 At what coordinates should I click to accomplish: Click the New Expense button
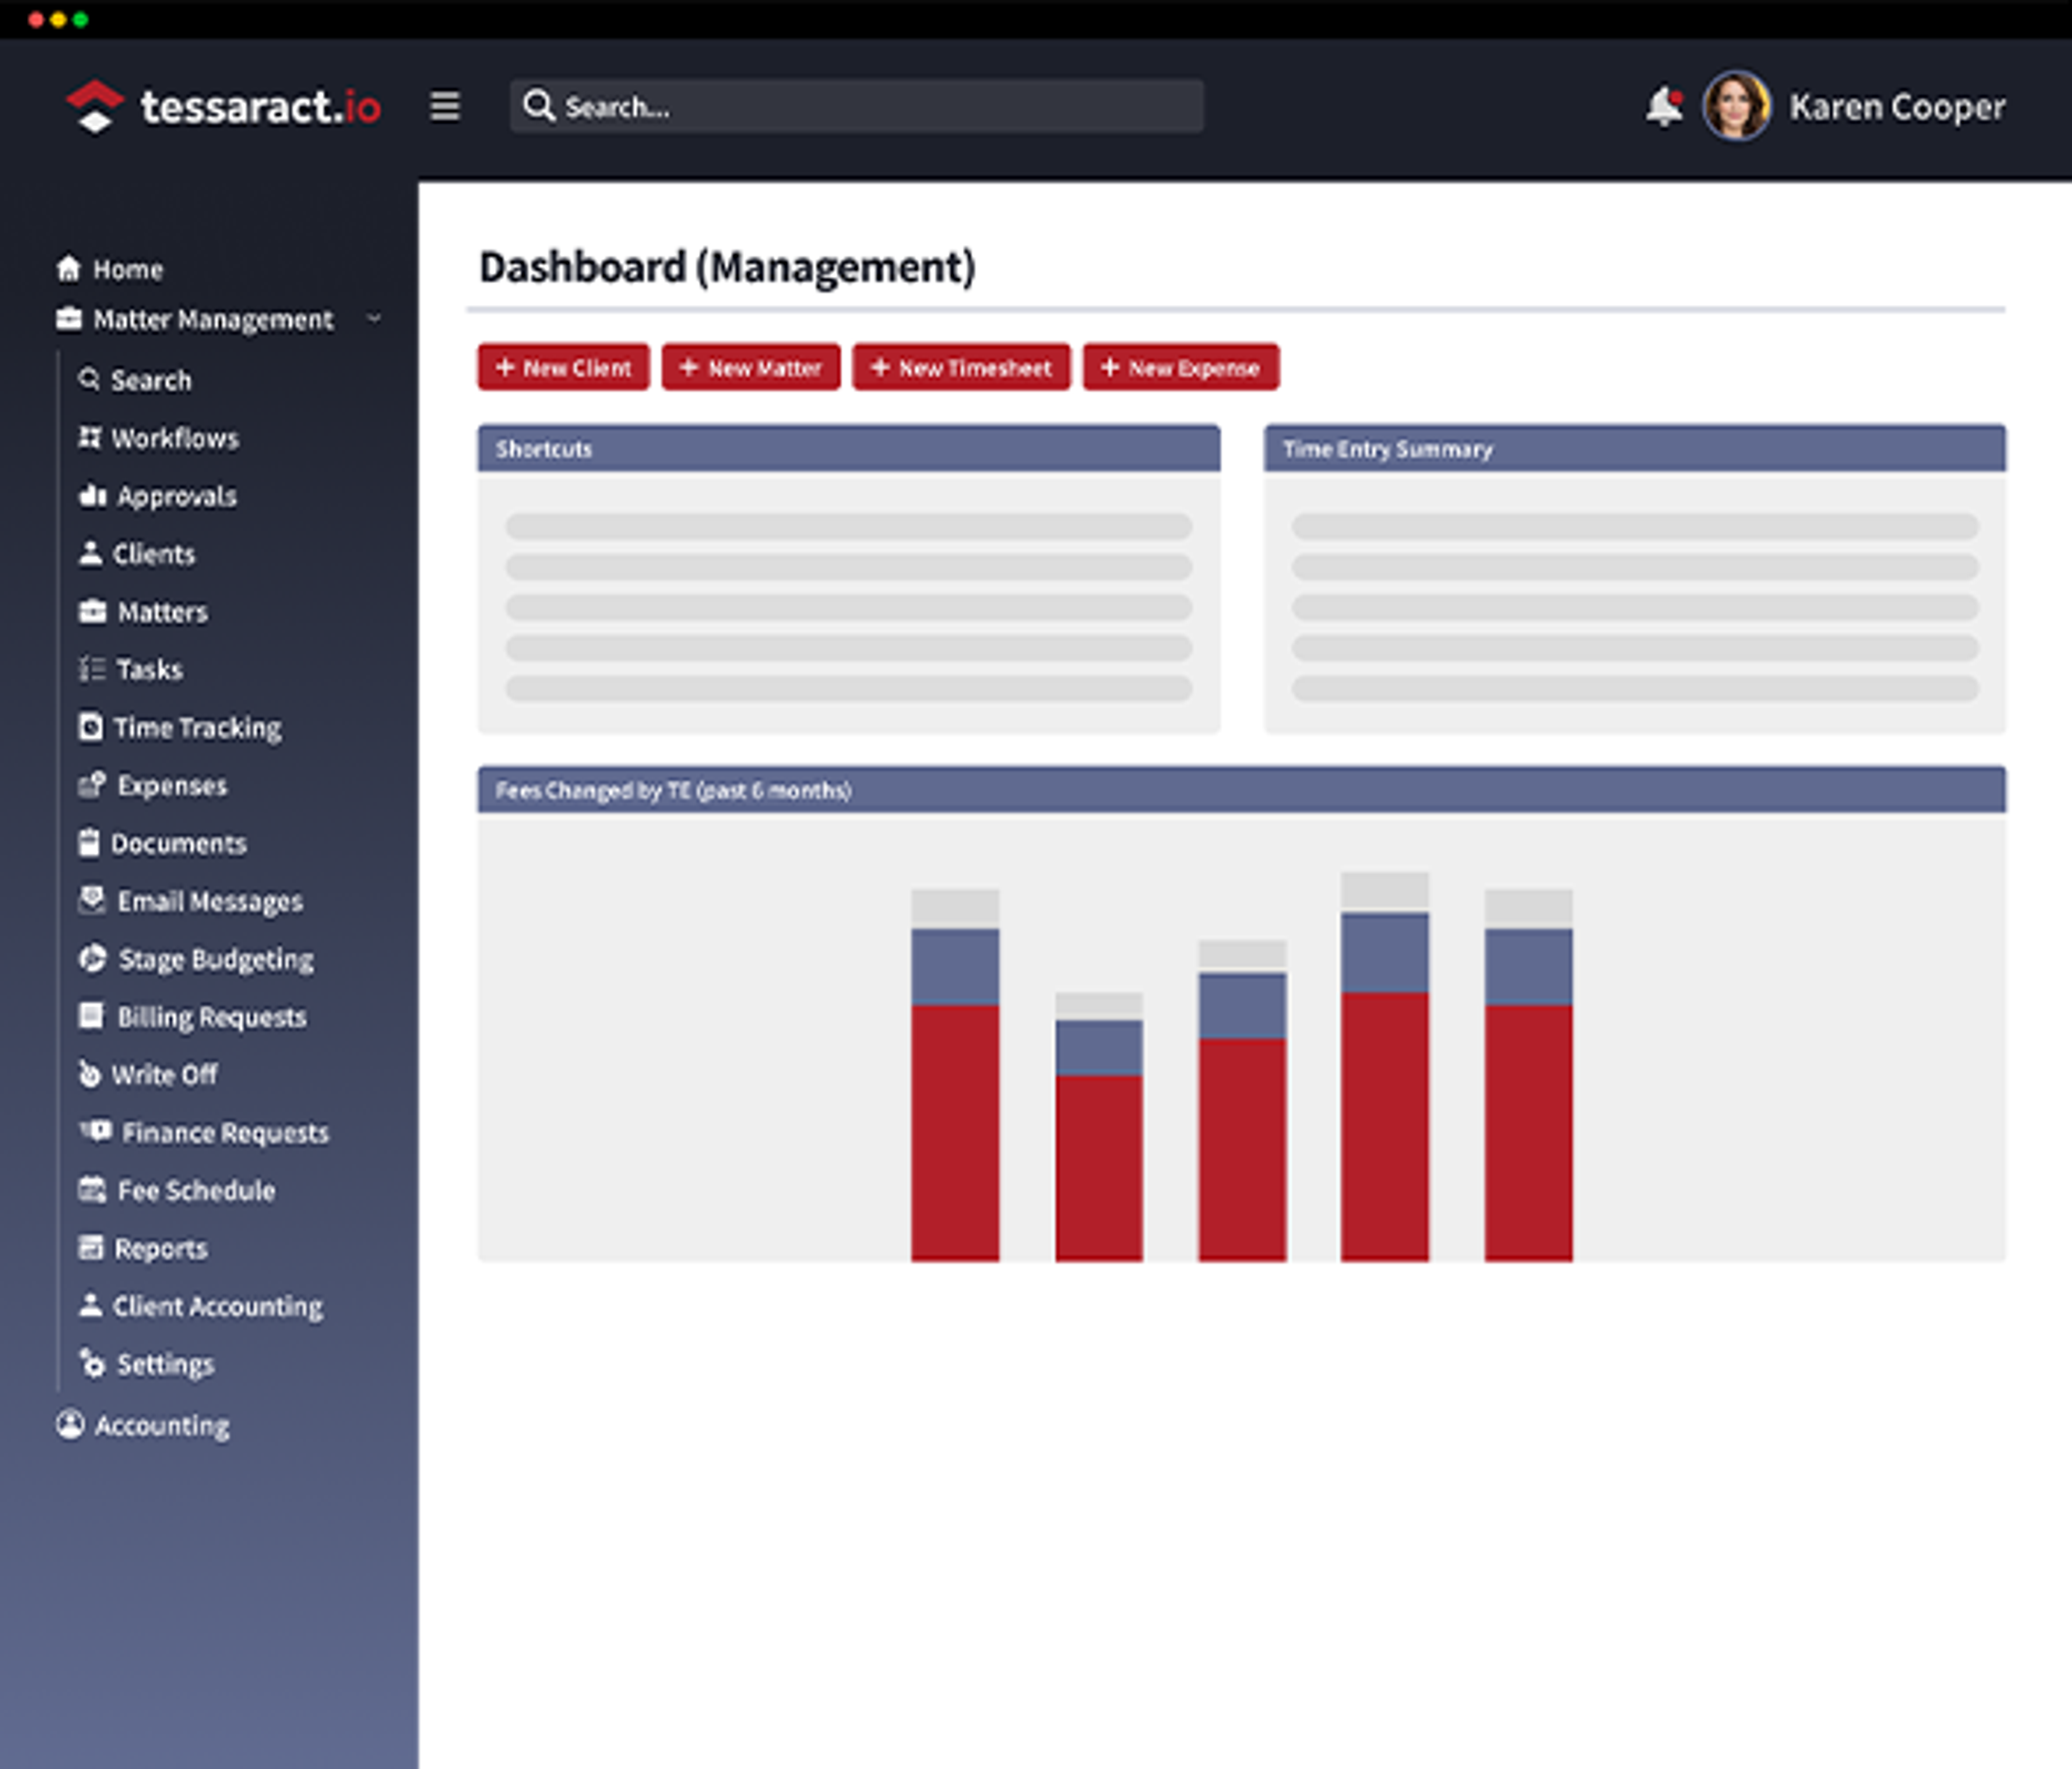pos(1181,367)
